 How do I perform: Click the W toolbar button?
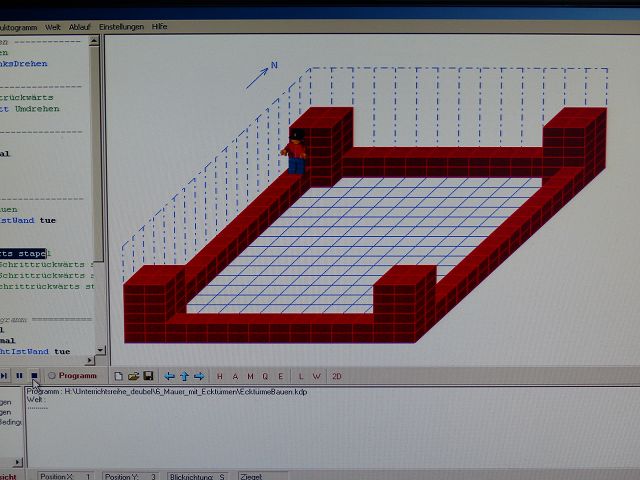pos(316,376)
